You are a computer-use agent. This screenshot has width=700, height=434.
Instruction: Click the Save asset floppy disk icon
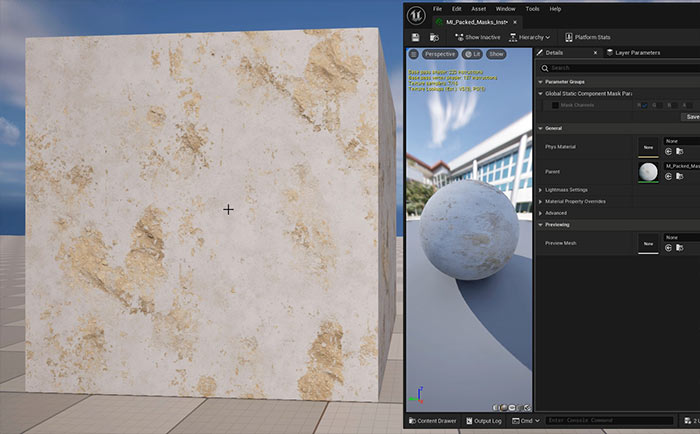point(416,37)
